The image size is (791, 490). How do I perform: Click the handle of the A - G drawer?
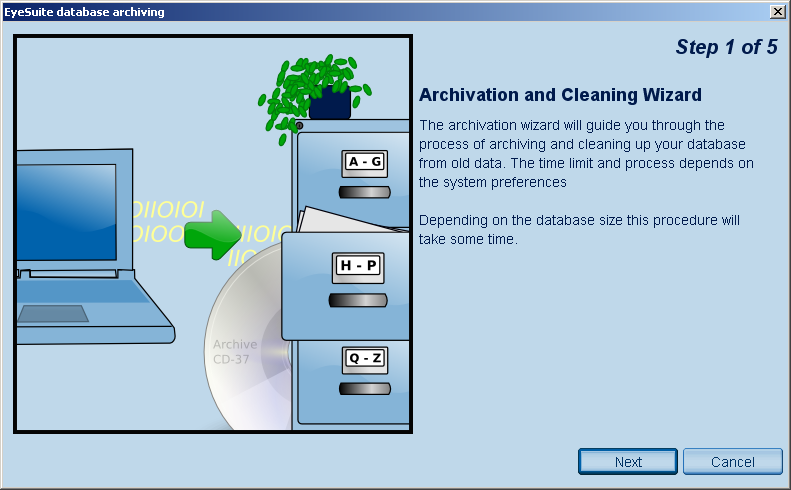coord(364,192)
